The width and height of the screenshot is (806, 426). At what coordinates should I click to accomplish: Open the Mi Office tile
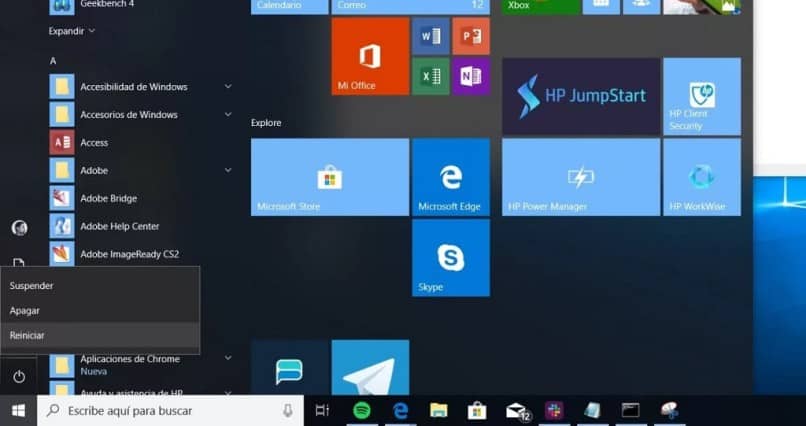point(370,56)
